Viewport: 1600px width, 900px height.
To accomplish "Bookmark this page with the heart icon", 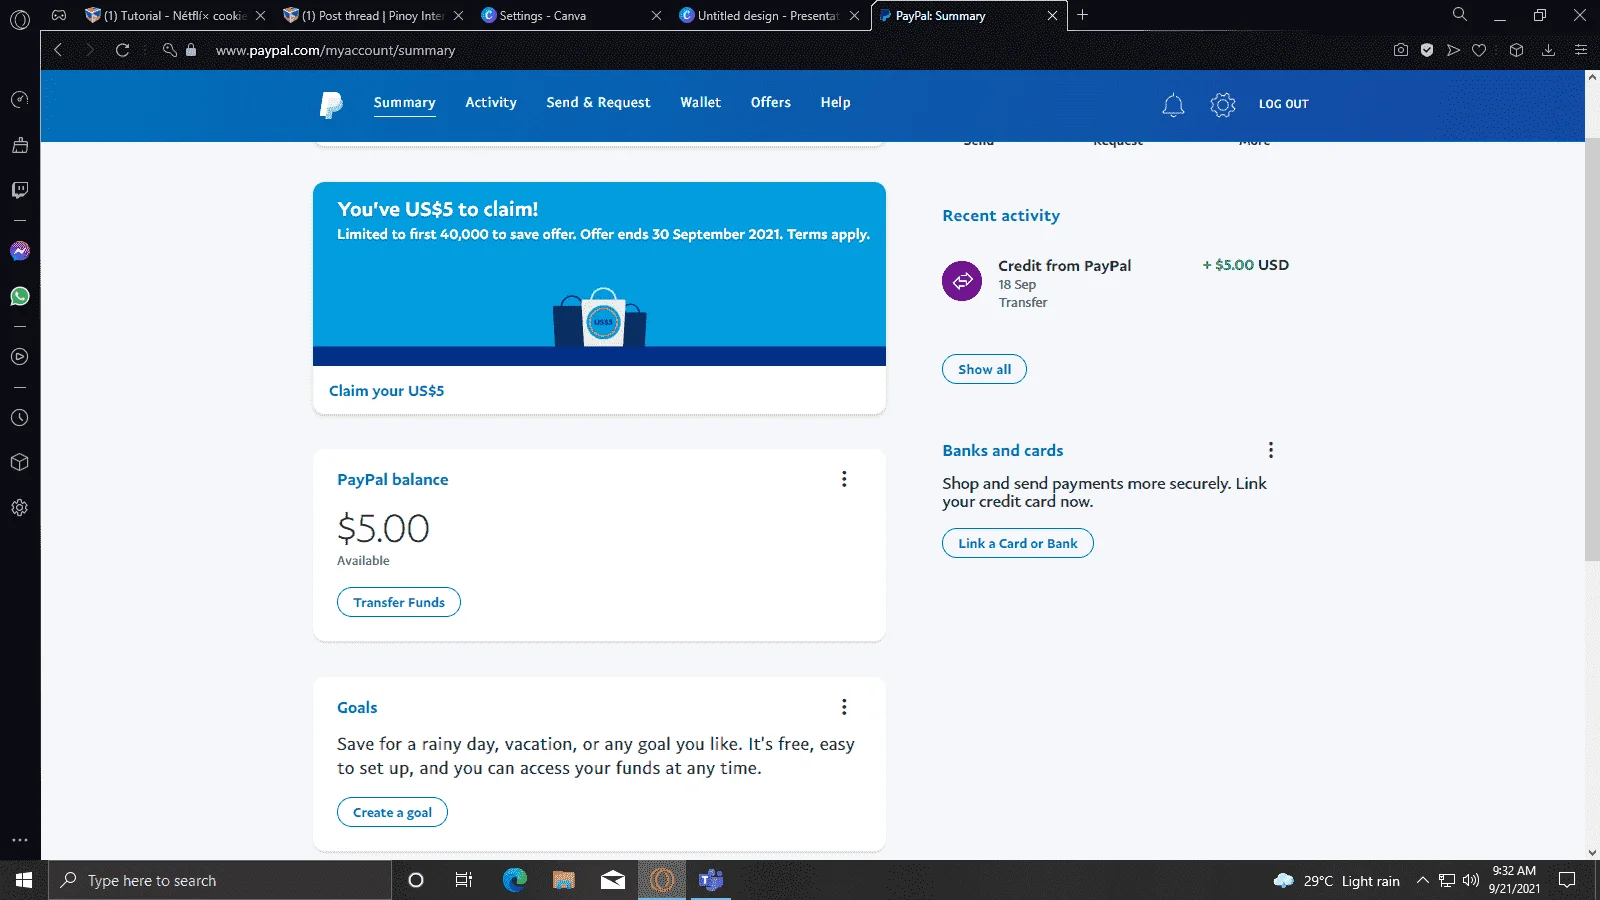I will click(x=1479, y=50).
